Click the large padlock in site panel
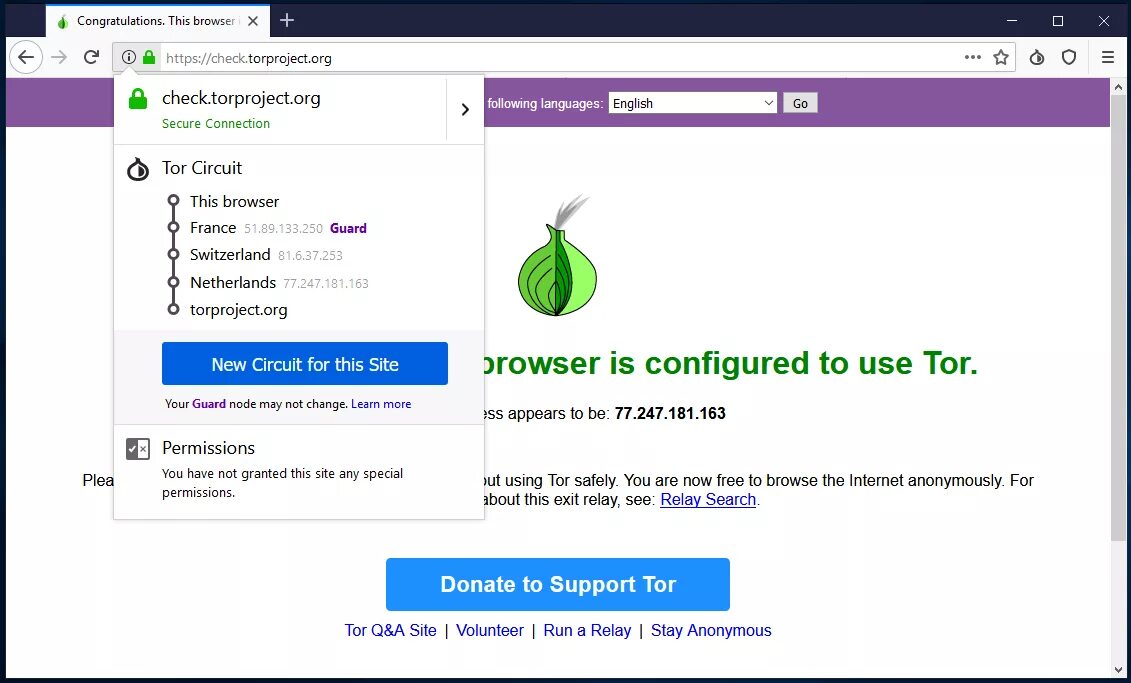This screenshot has width=1131, height=683. pyautogui.click(x=138, y=99)
